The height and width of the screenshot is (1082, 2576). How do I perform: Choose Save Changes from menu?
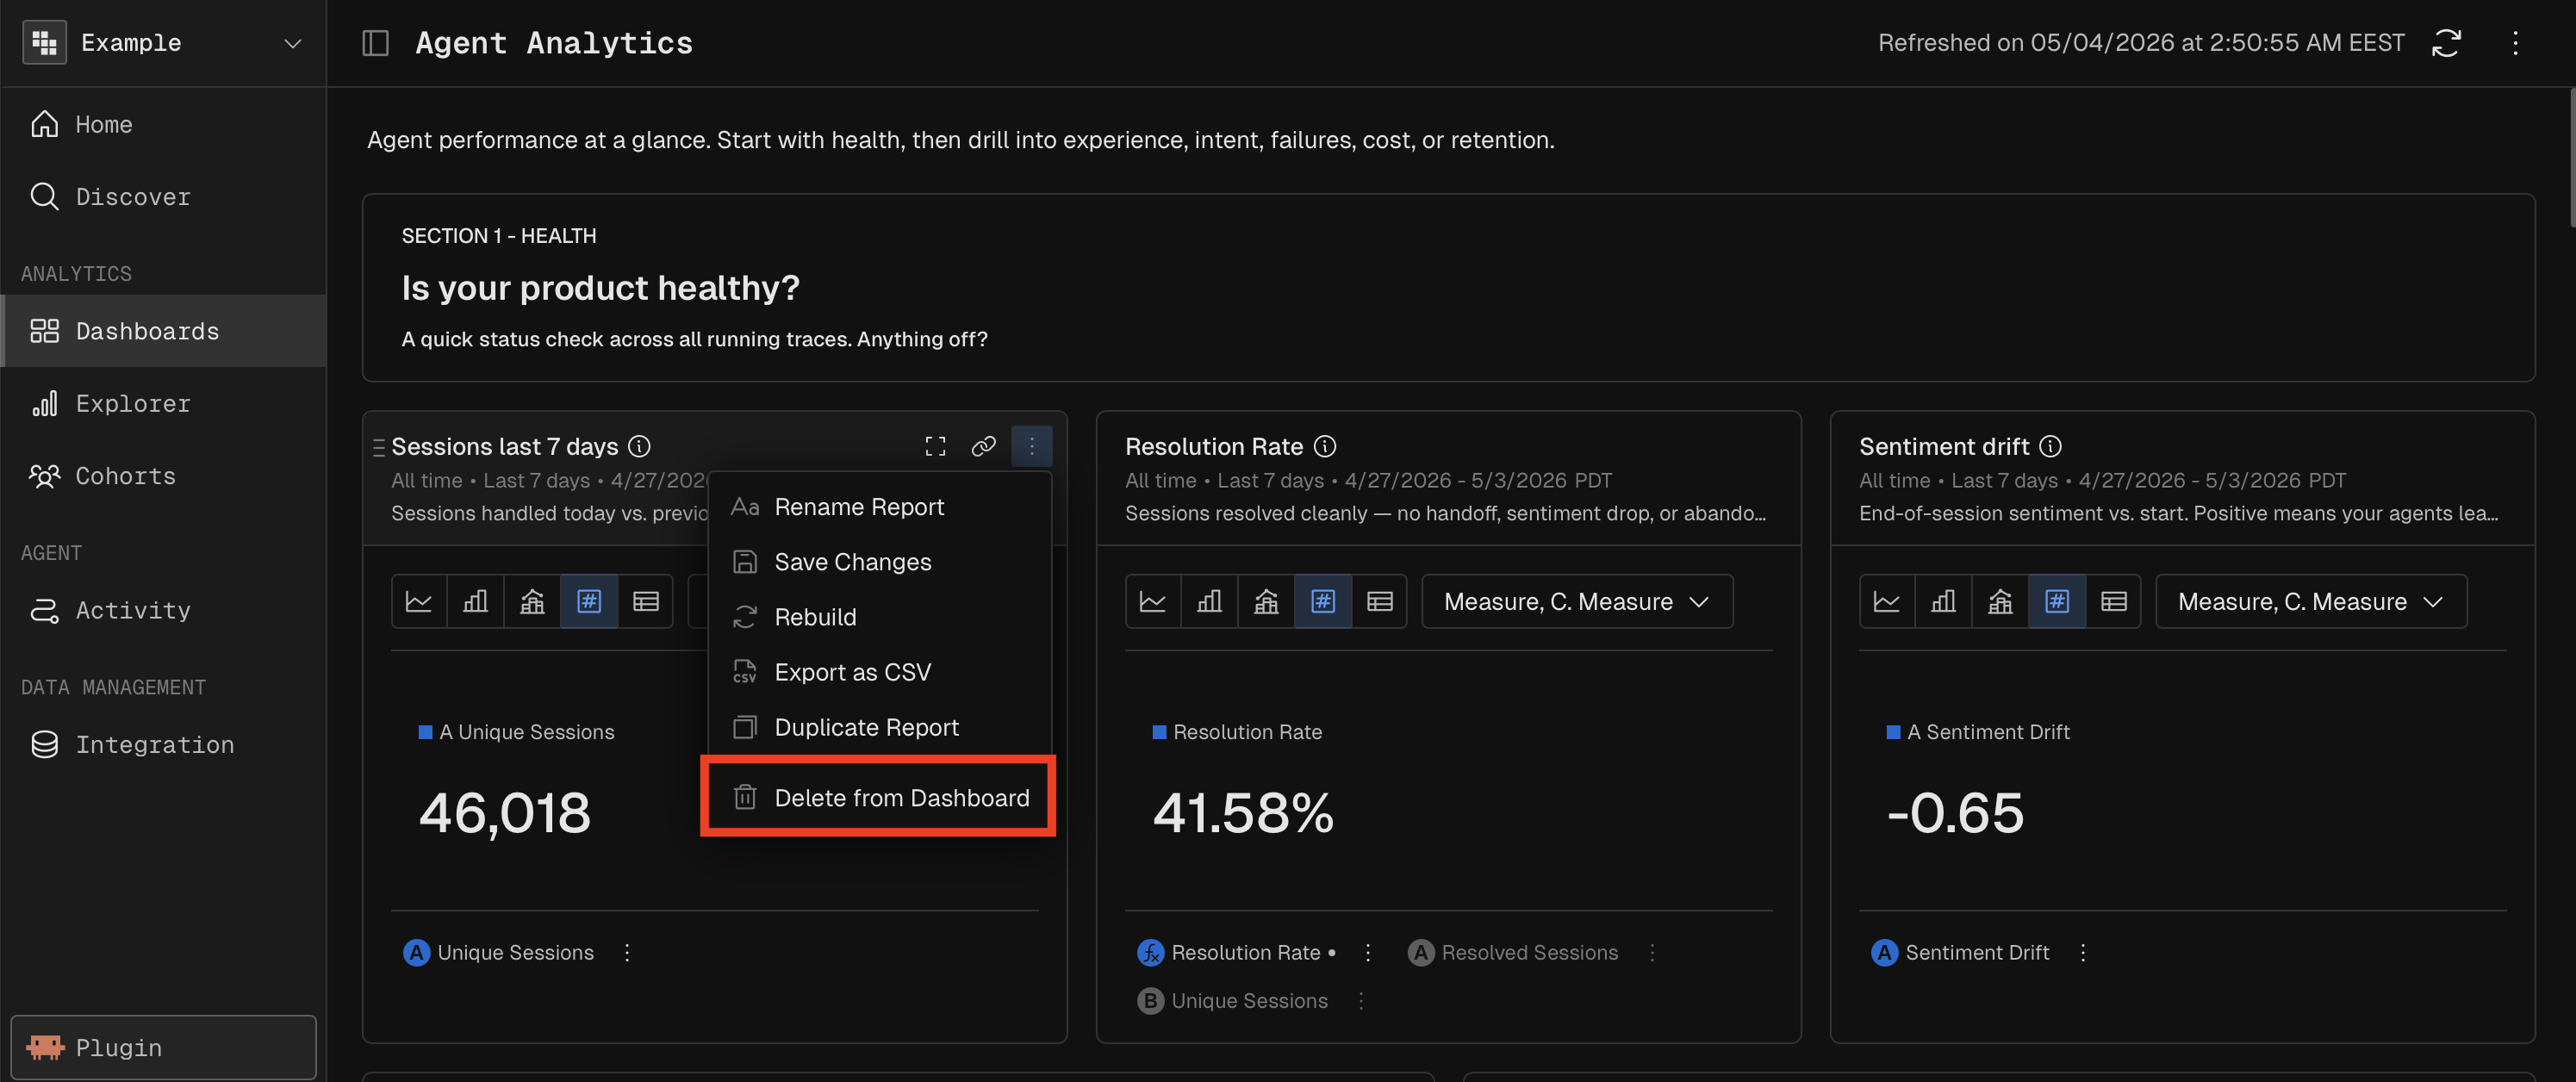click(879, 562)
